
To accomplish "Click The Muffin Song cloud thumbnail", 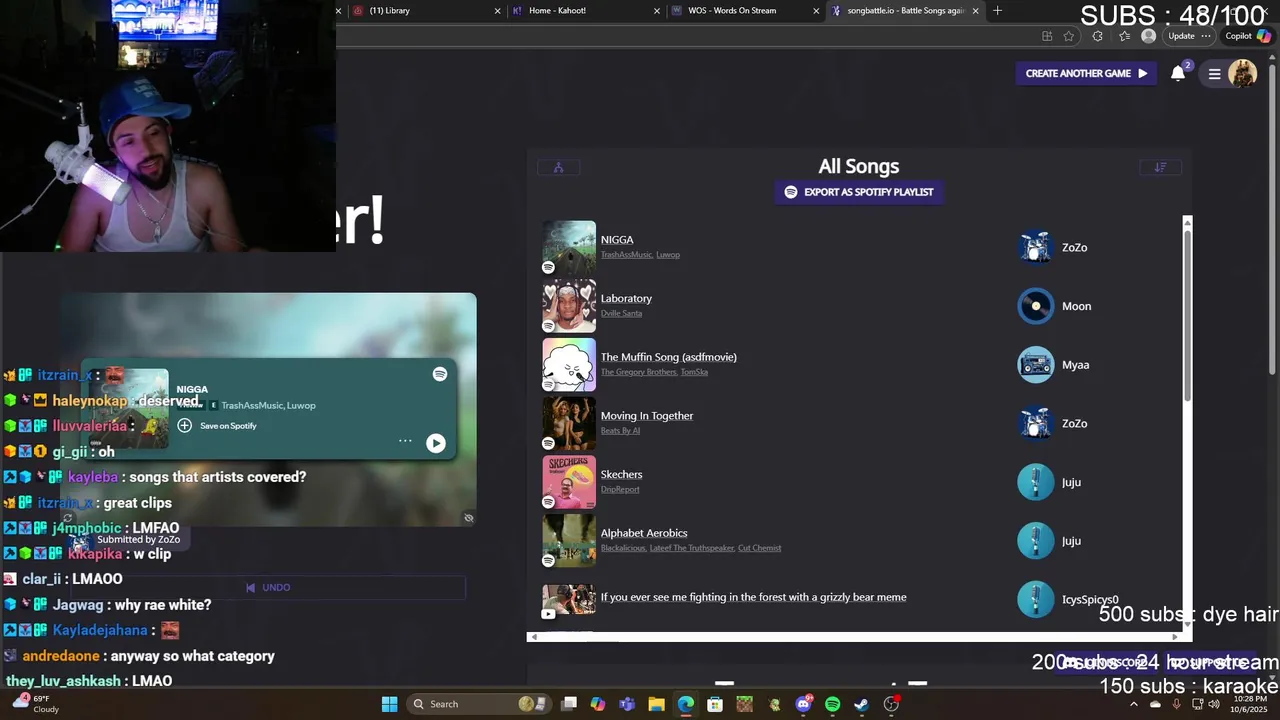I will pyautogui.click(x=569, y=365).
